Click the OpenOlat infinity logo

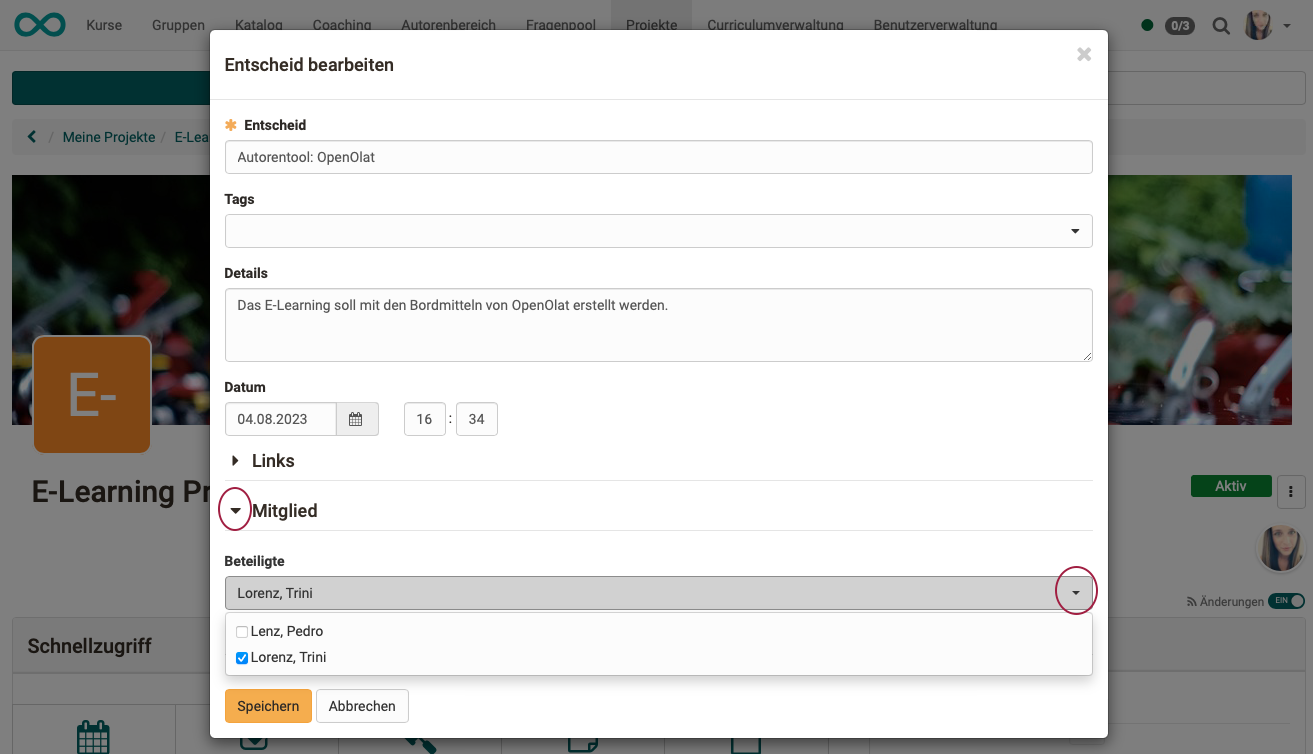coord(41,25)
